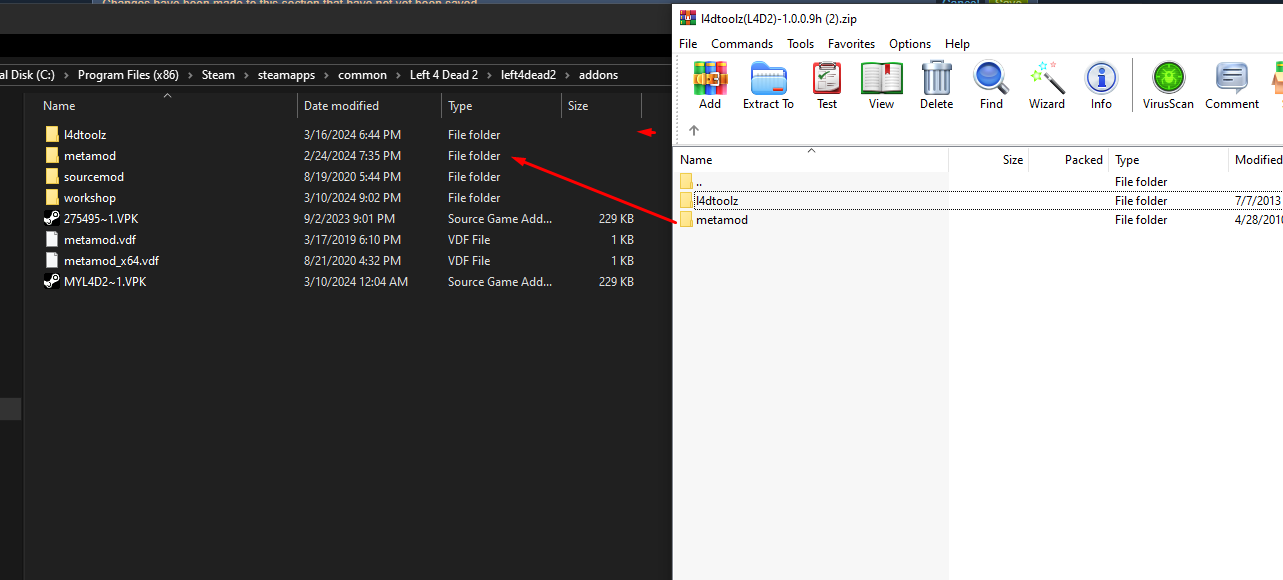This screenshot has height=580, width=1283.
Task: Click the Add icon in WinRAR toolbar
Action: 710,79
